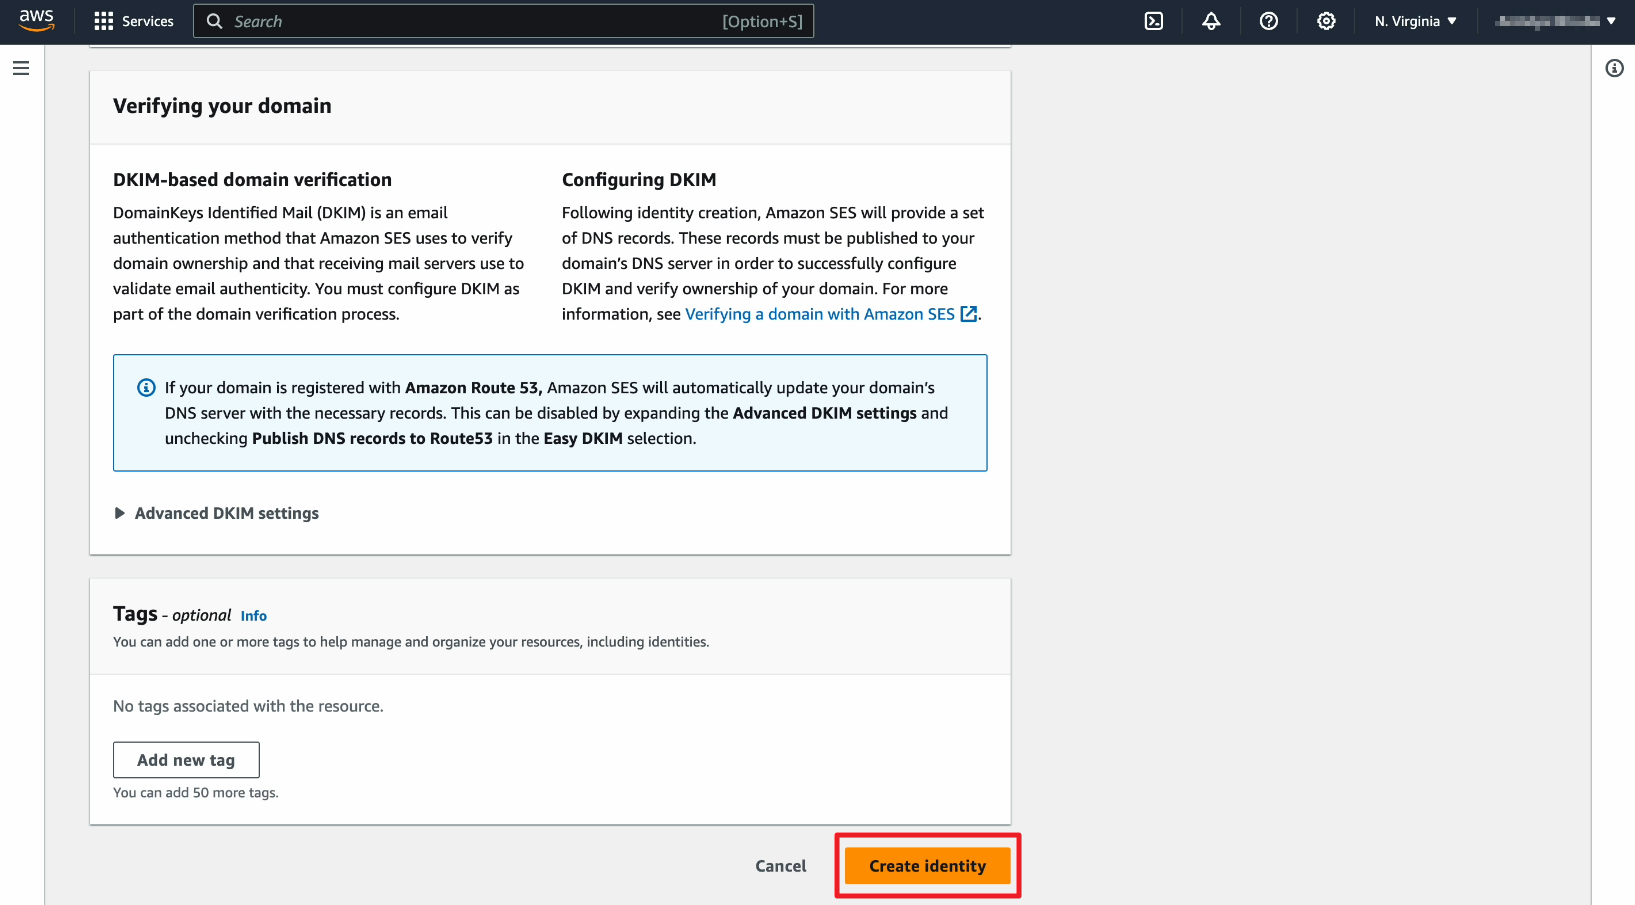
Task: Open the info panel icon at right
Action: tap(1614, 68)
